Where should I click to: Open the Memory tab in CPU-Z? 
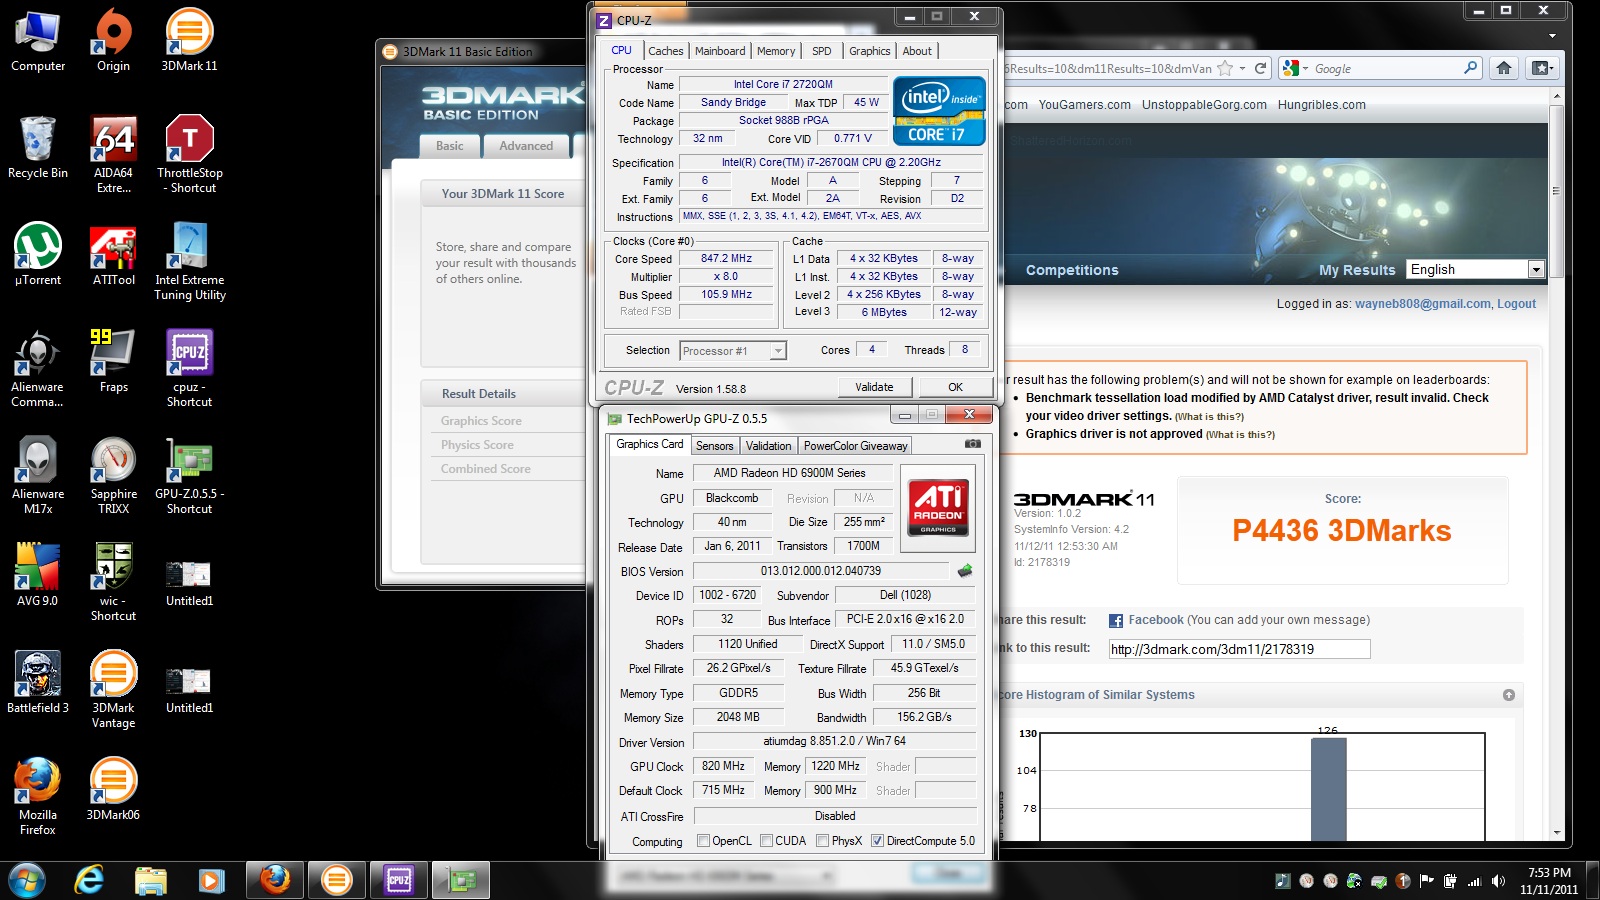point(776,51)
